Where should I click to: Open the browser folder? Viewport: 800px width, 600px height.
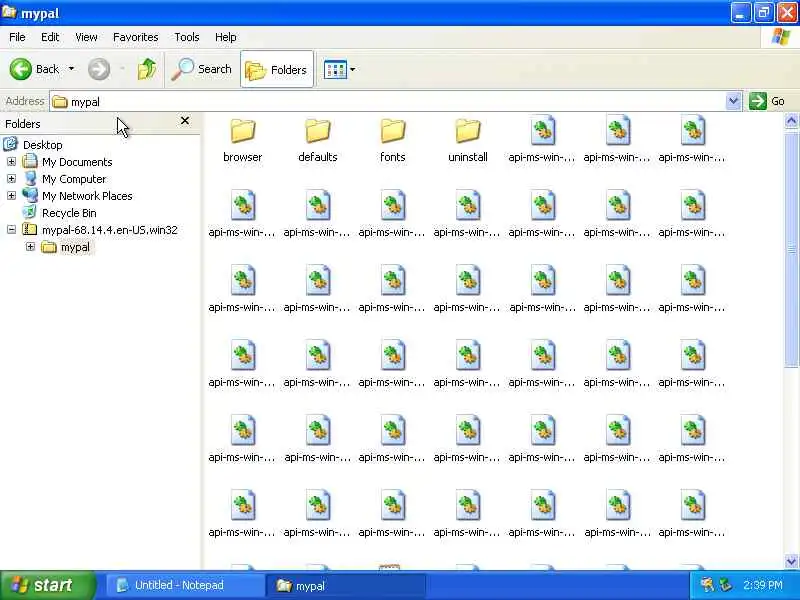pos(242,140)
